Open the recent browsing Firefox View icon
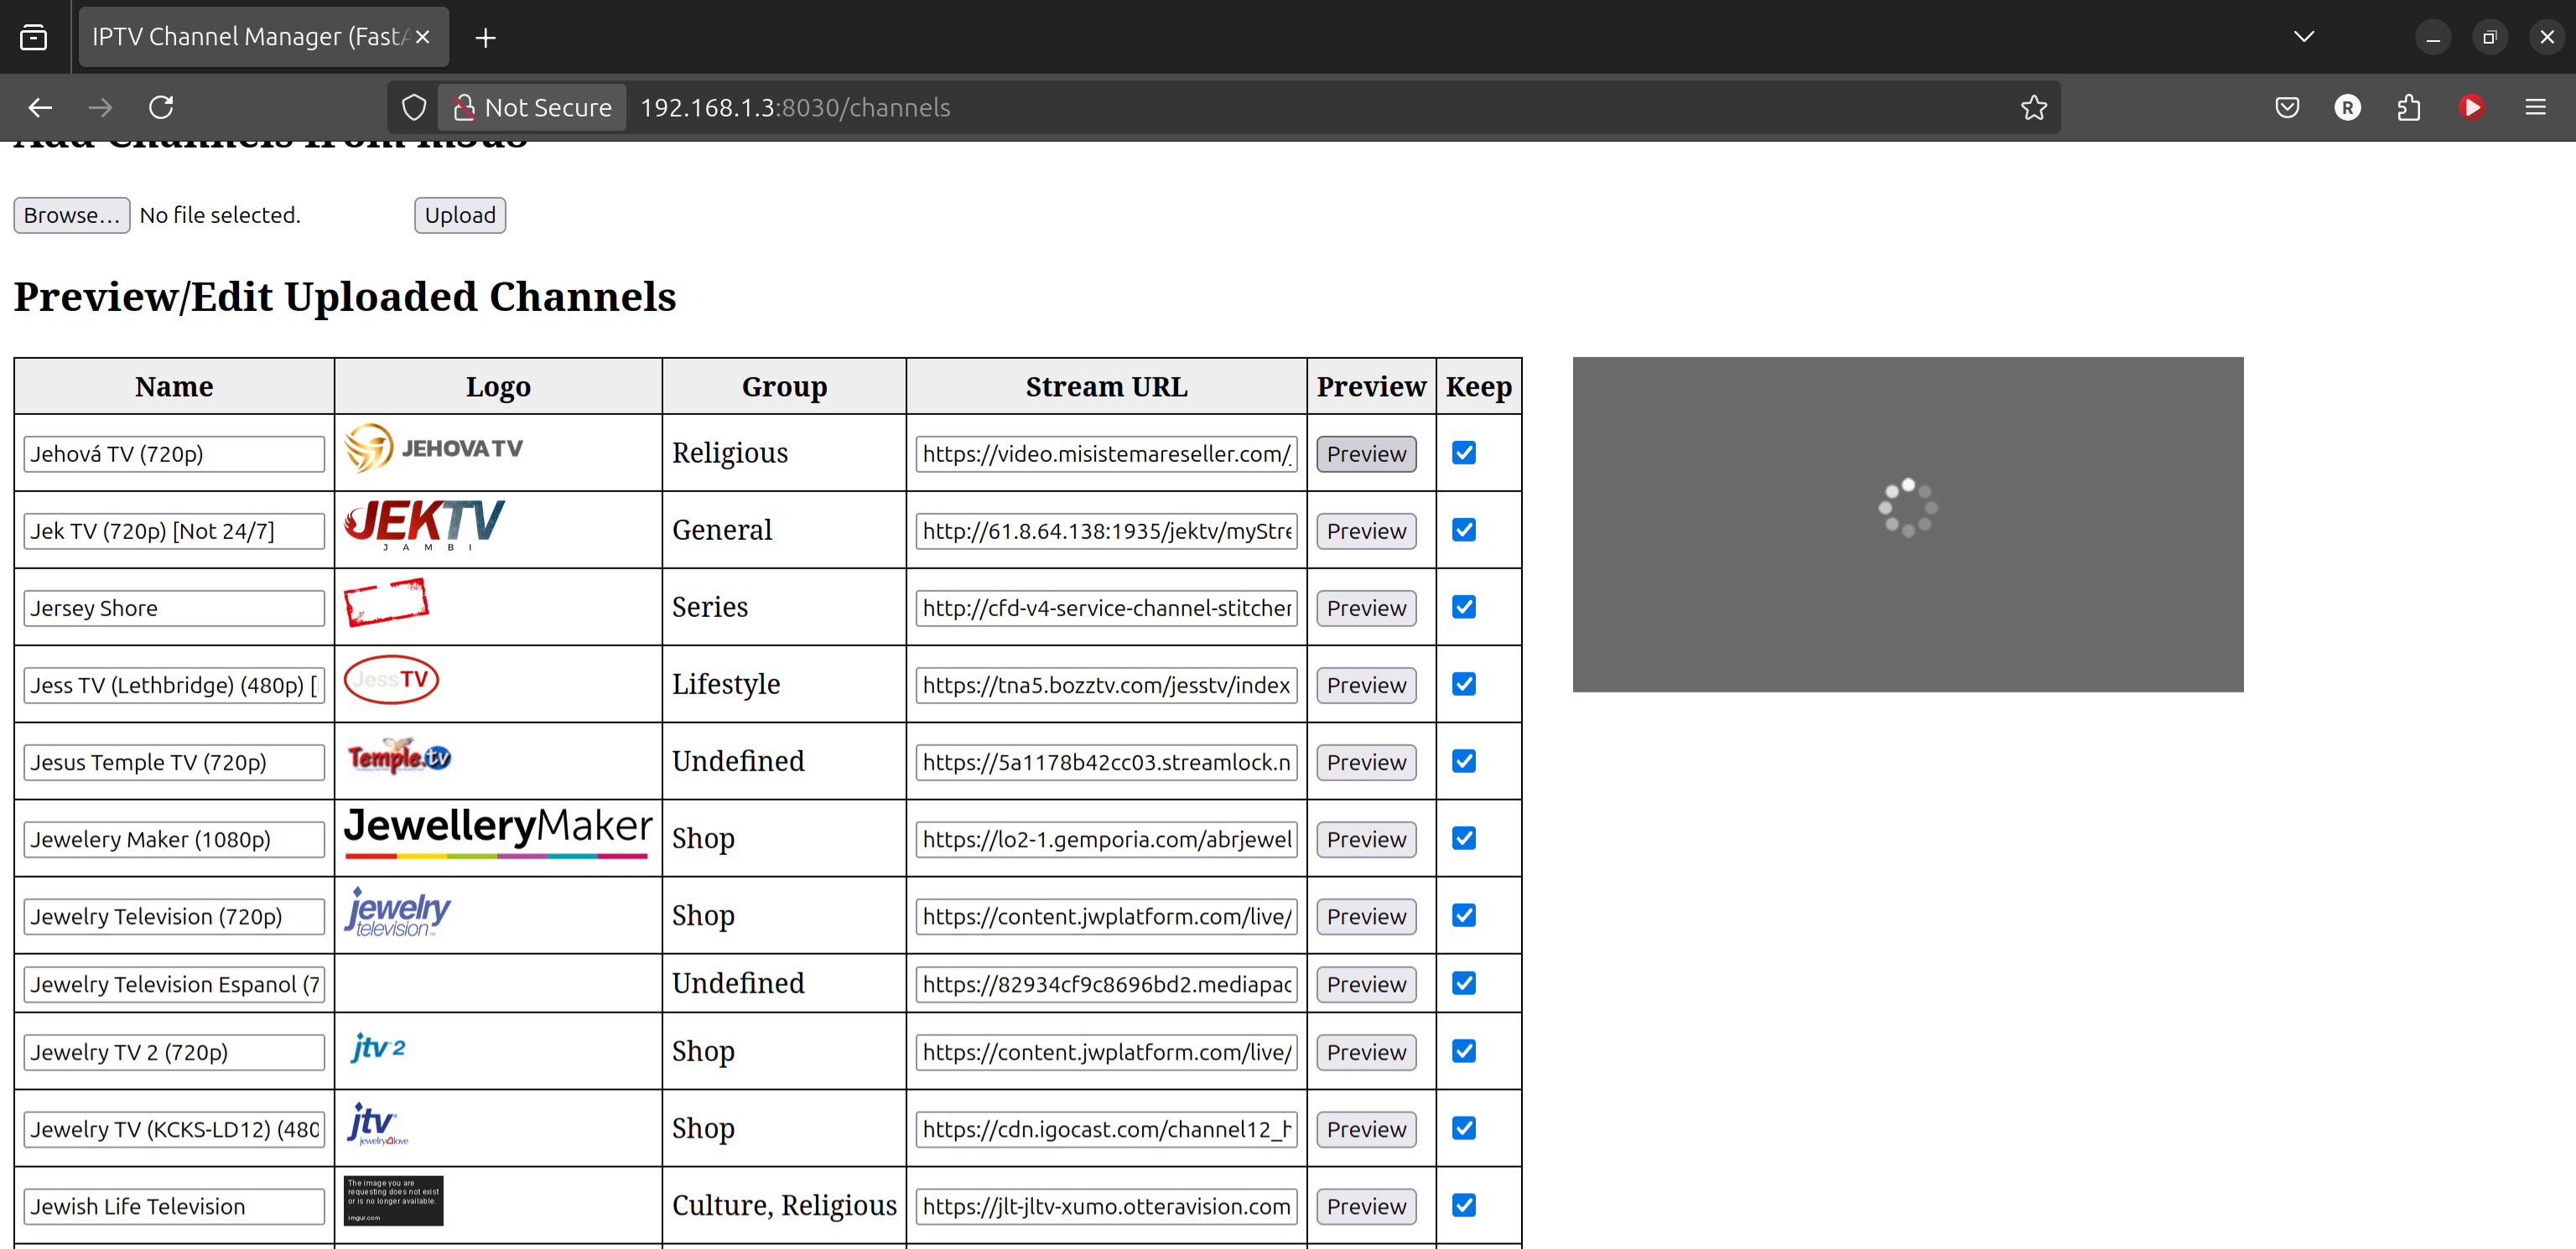The height and width of the screenshot is (1249, 2576). pyautogui.click(x=33, y=37)
